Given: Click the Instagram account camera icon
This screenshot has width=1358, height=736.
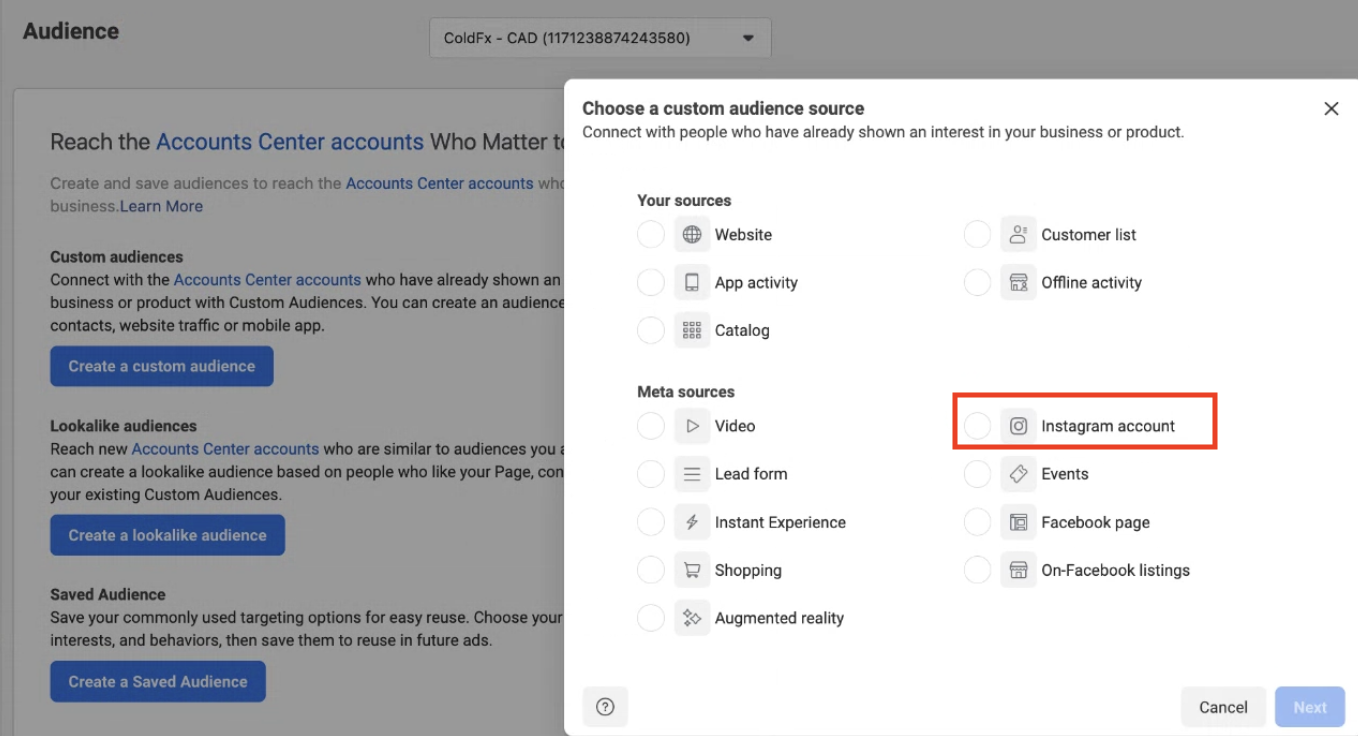Looking at the screenshot, I should tap(1018, 426).
